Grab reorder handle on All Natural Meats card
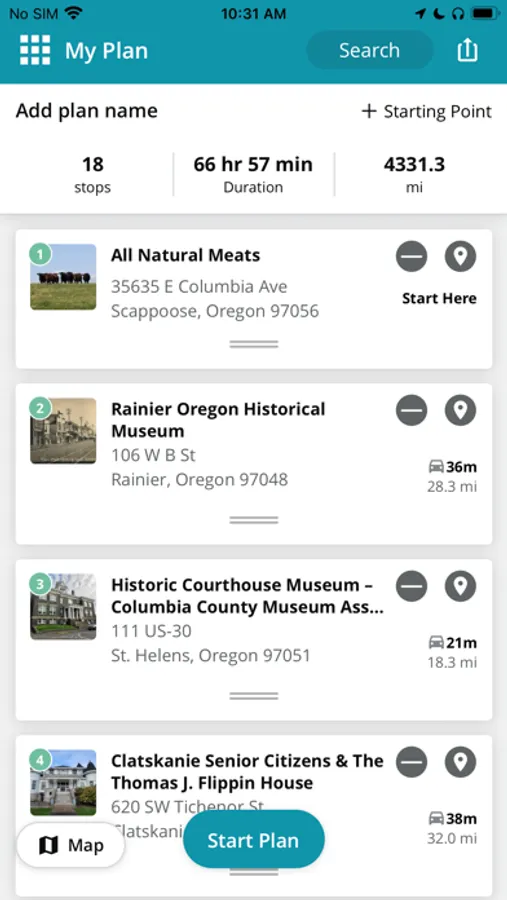 point(254,344)
